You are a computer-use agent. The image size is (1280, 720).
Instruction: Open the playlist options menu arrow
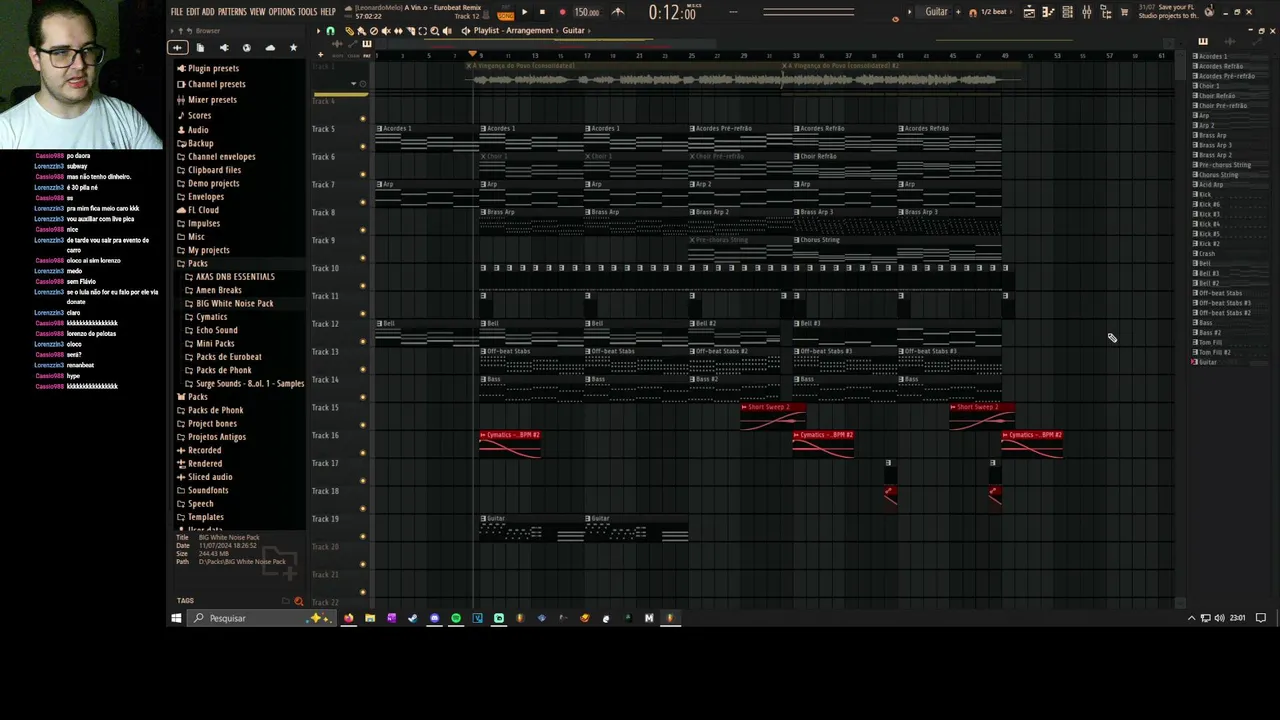(318, 31)
